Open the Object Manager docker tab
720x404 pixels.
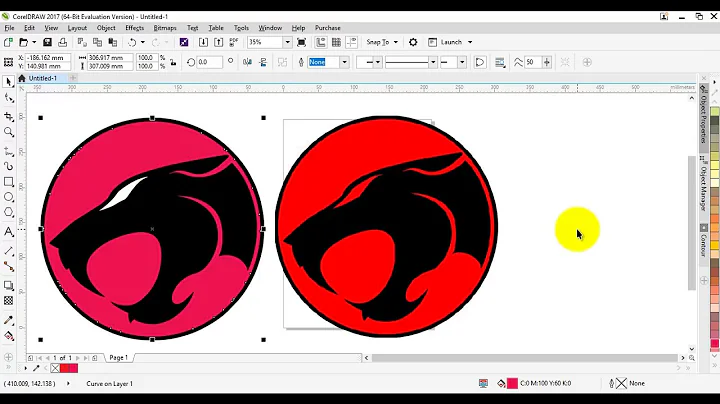[x=703, y=184]
